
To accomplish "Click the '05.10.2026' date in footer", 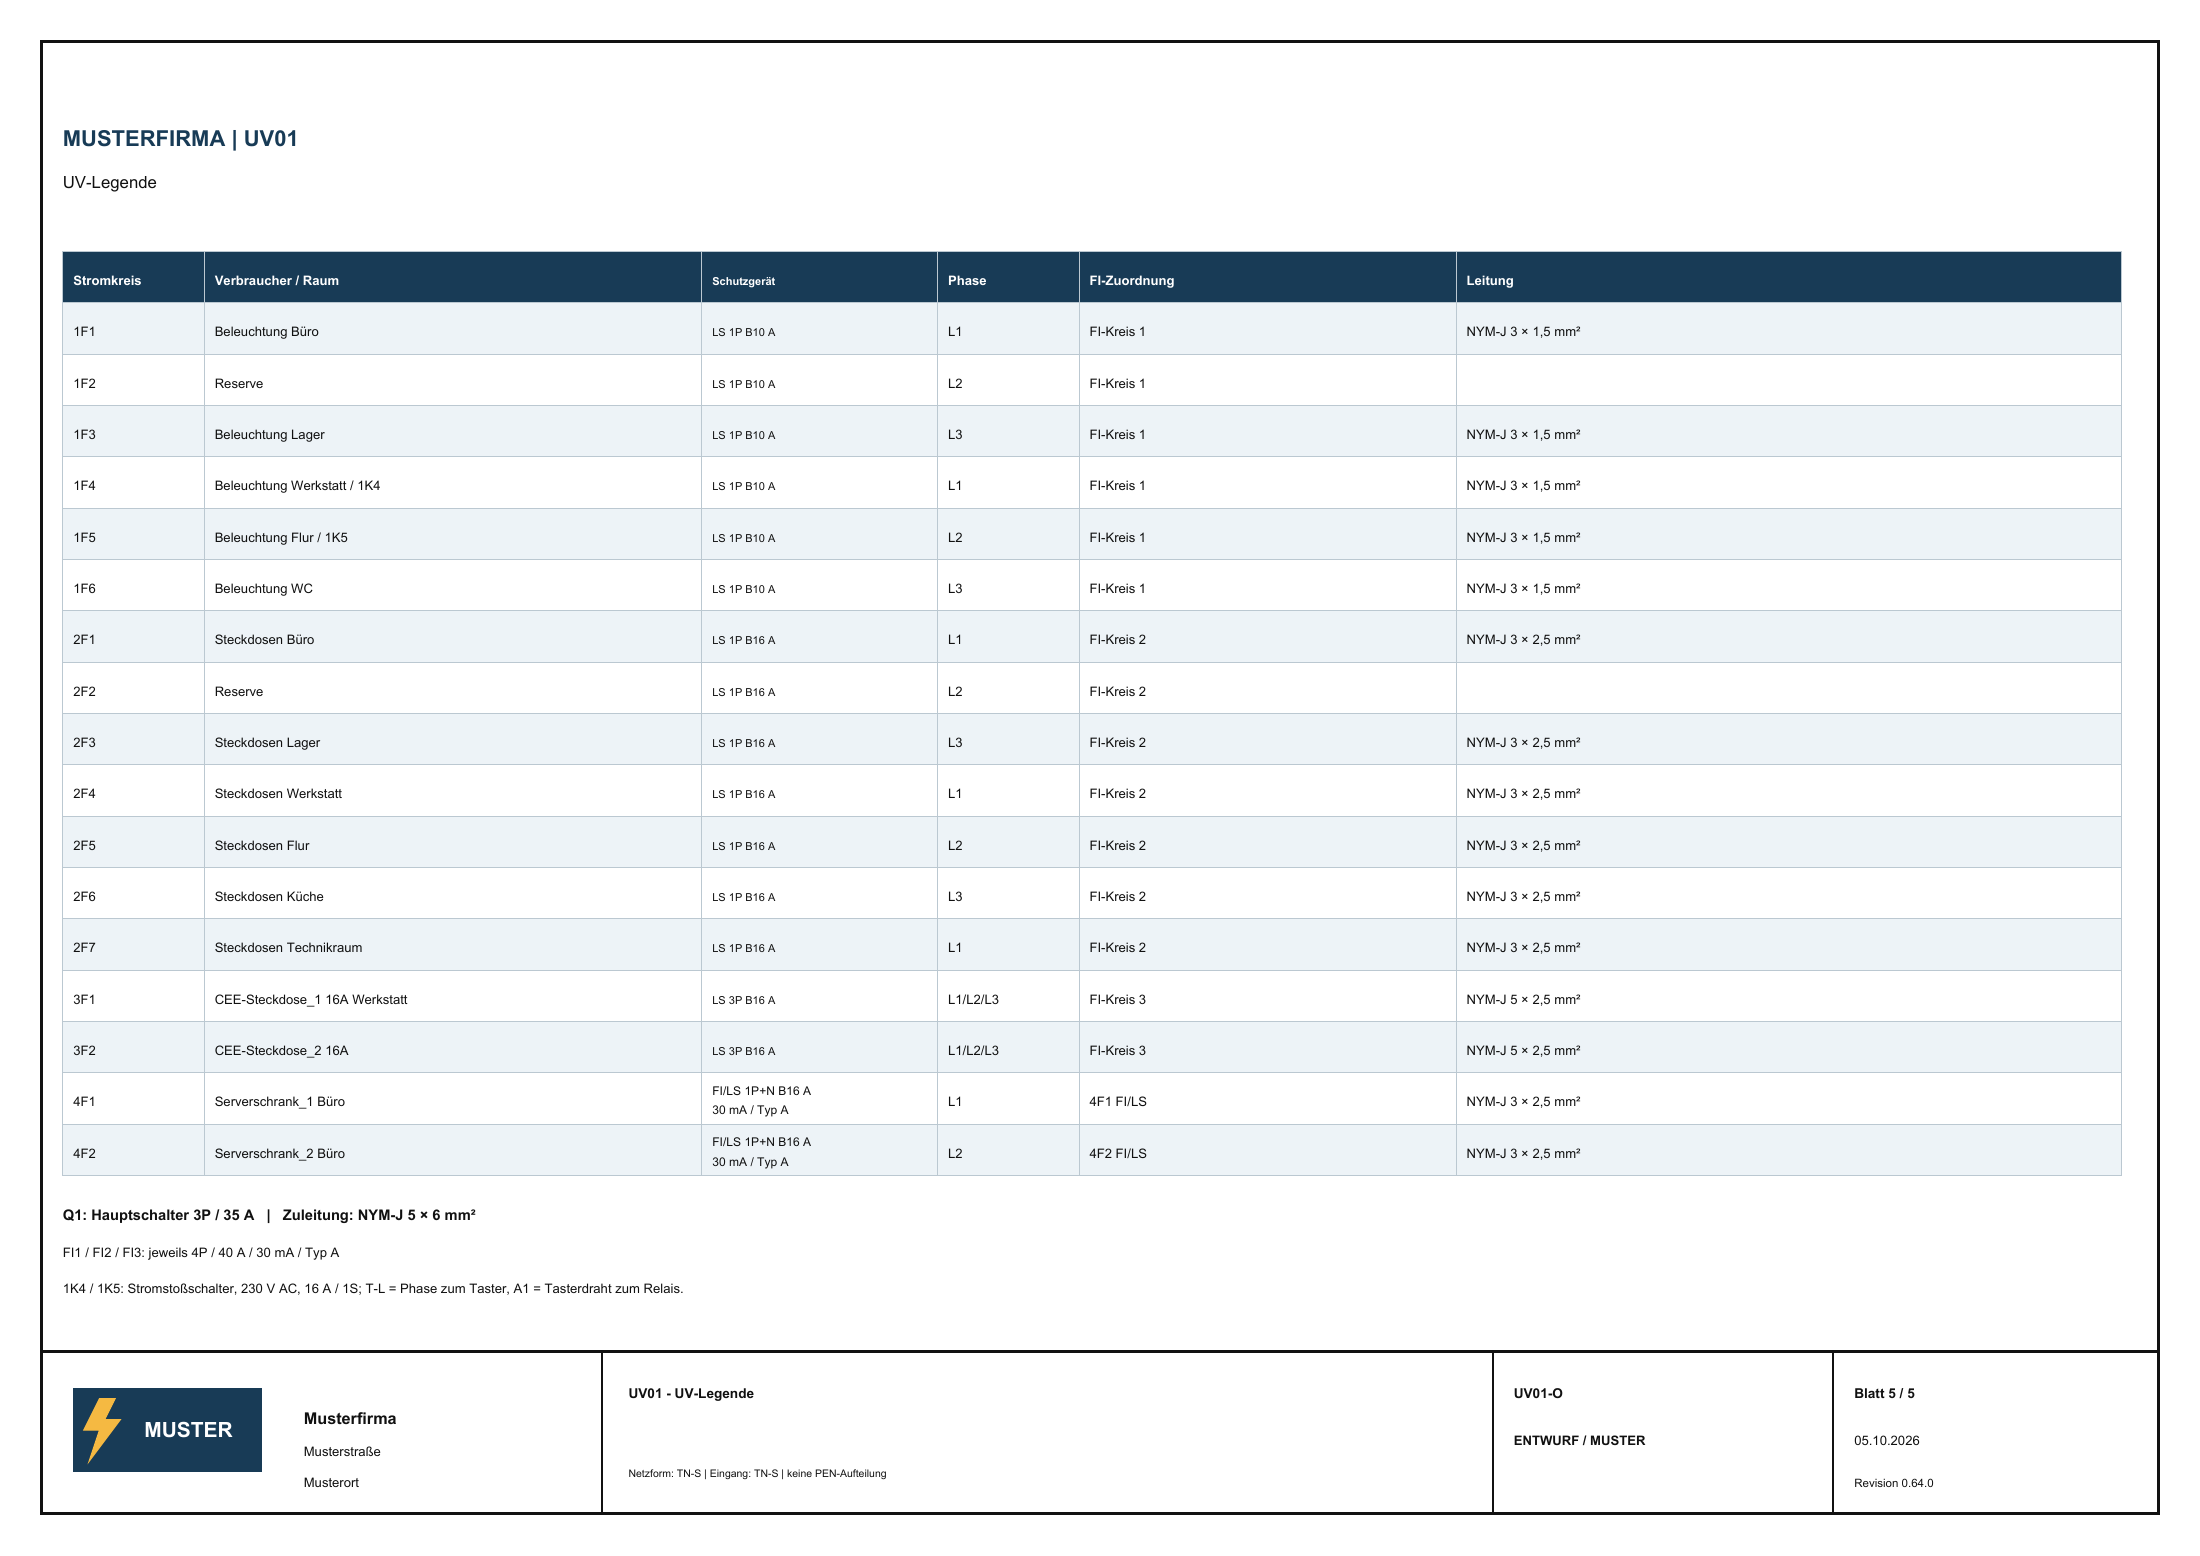I will [1886, 1440].
